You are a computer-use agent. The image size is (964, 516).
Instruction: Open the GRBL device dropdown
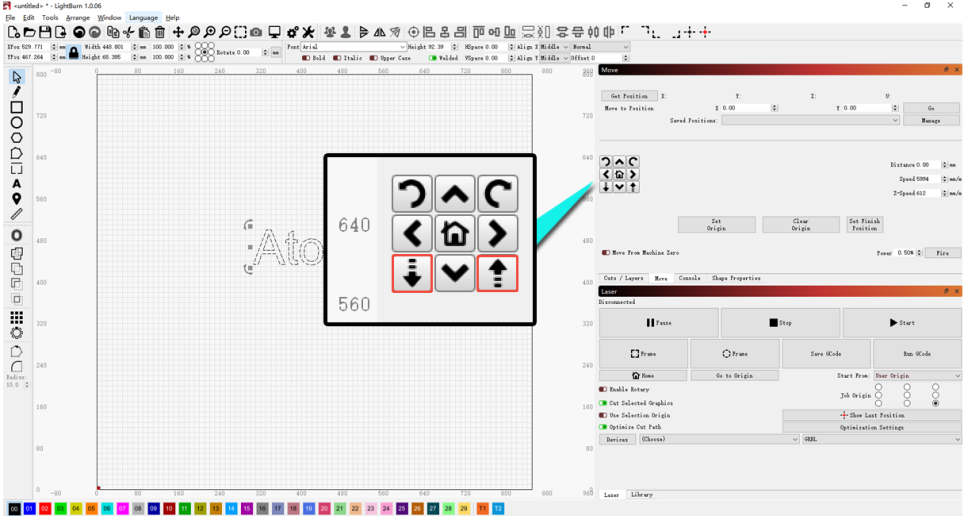coord(882,439)
